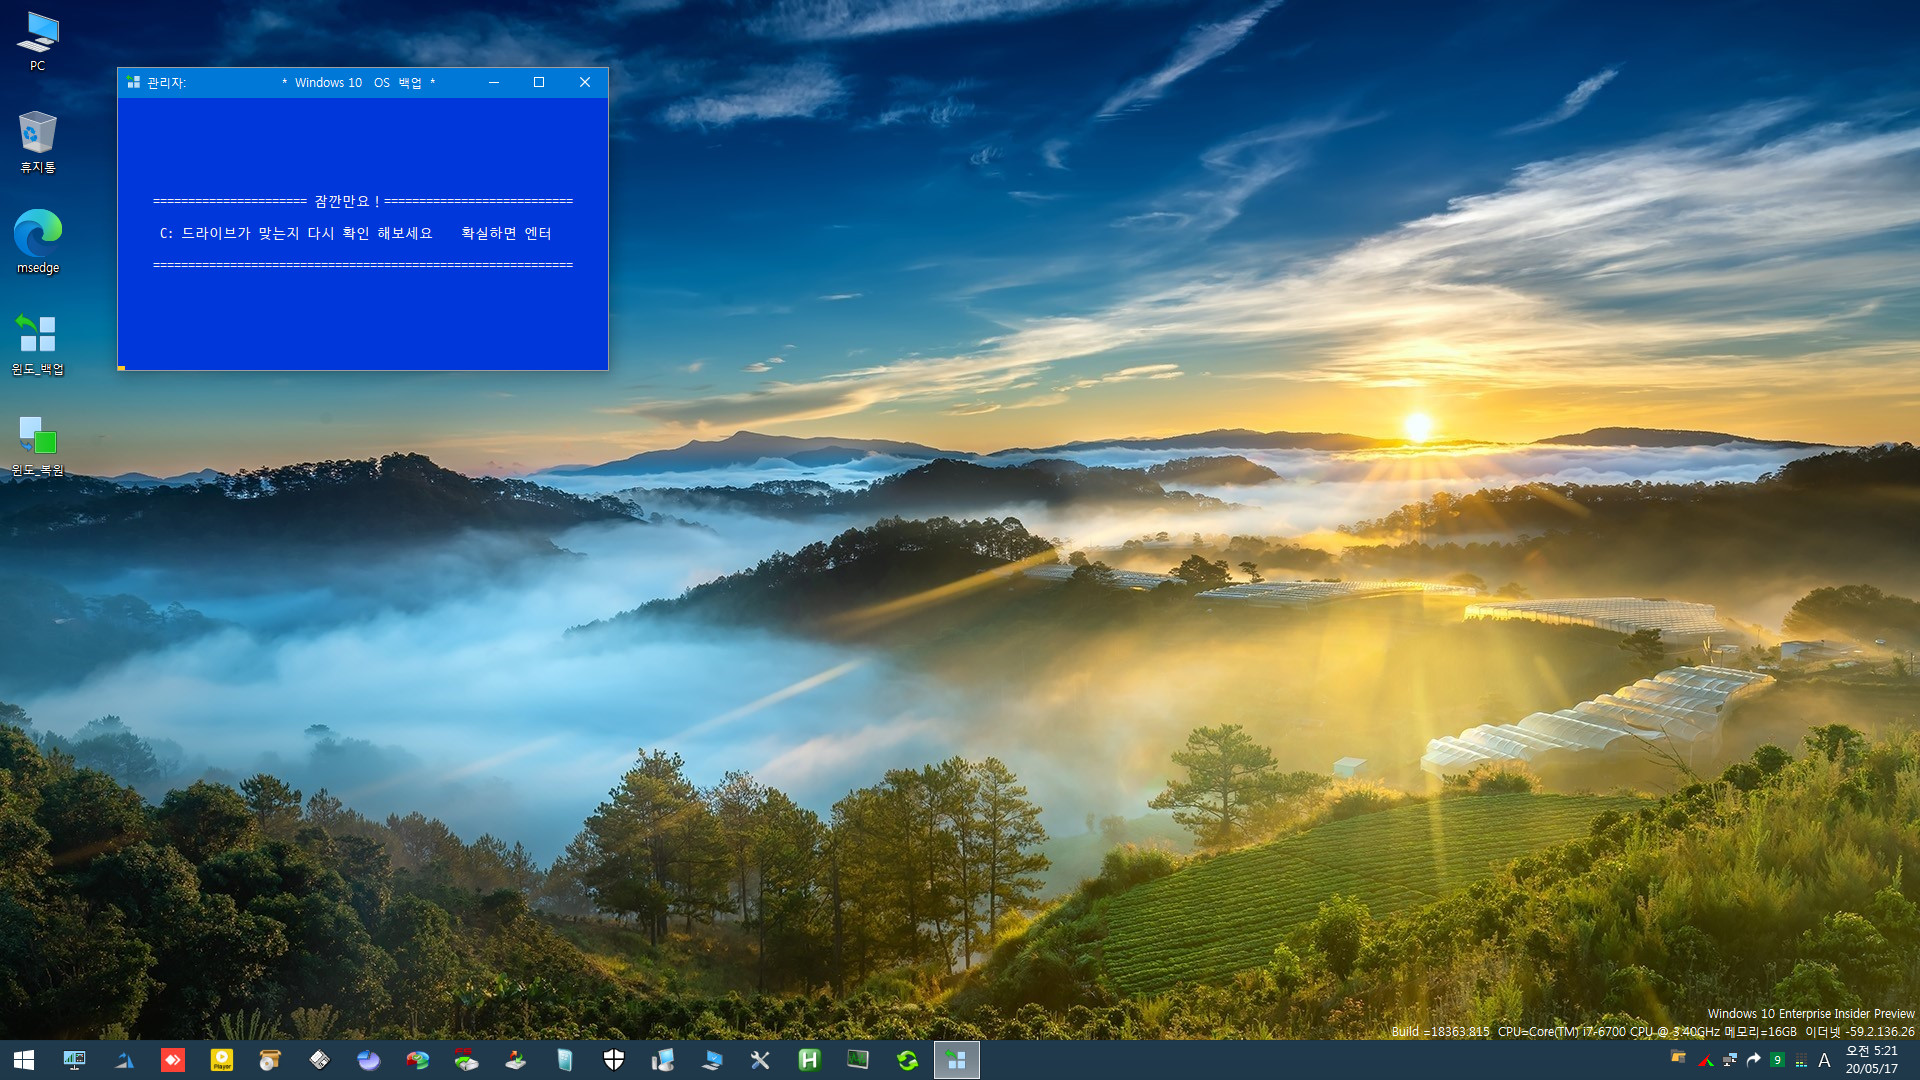This screenshot has height=1080, width=1920.
Task: Open the Windows Start button
Action: [24, 1060]
